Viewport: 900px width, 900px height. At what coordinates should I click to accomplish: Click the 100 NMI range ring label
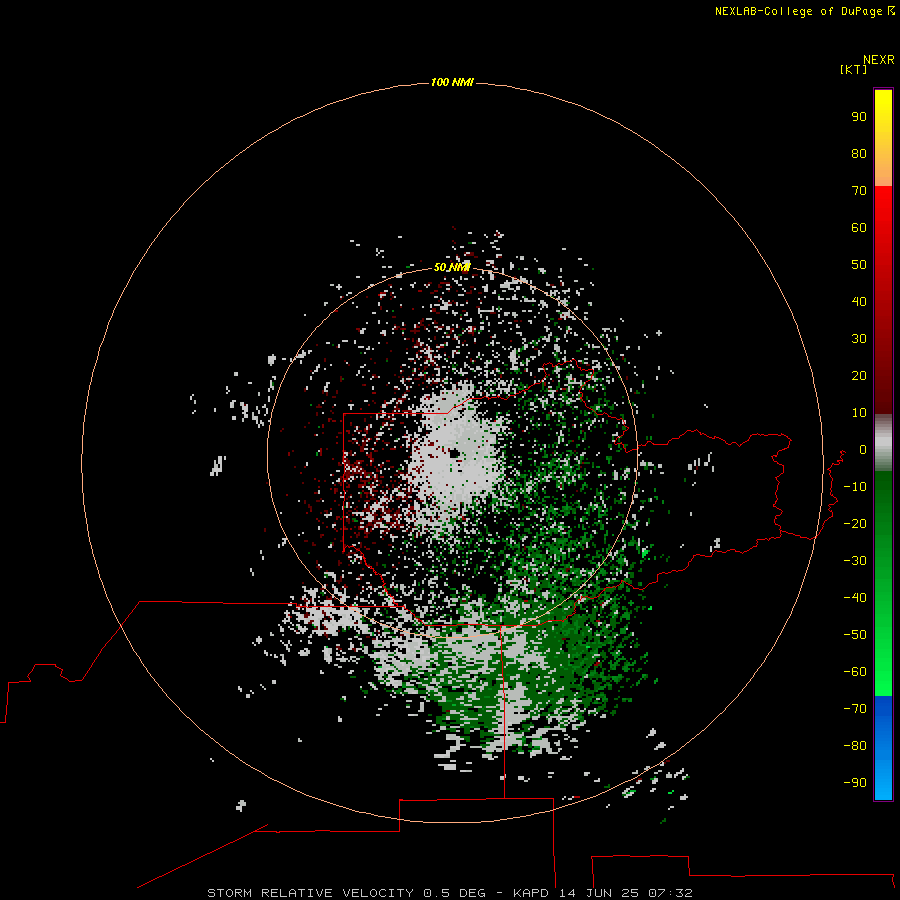pos(452,82)
